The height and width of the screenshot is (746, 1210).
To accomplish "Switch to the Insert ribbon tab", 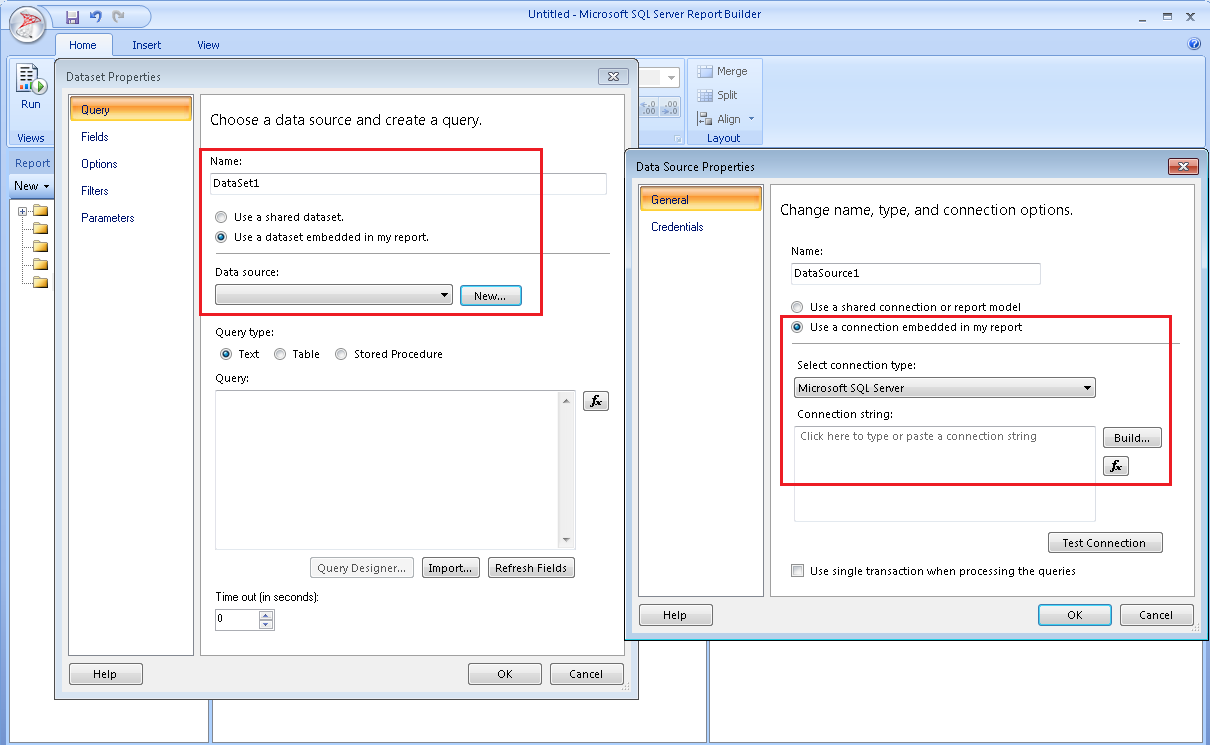I will click(146, 44).
